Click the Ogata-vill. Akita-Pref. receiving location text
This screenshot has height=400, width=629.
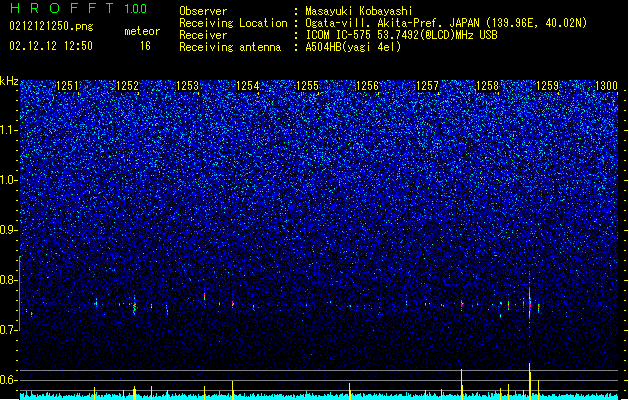pos(446,23)
